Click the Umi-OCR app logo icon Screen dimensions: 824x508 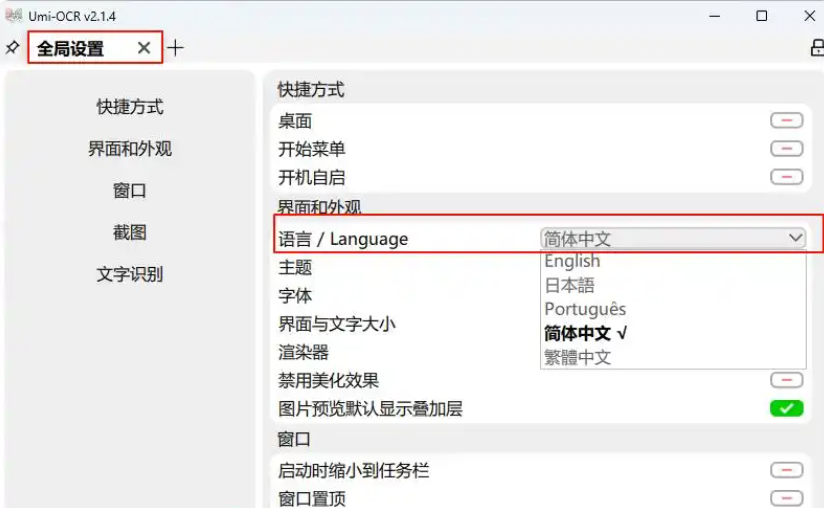point(14,16)
